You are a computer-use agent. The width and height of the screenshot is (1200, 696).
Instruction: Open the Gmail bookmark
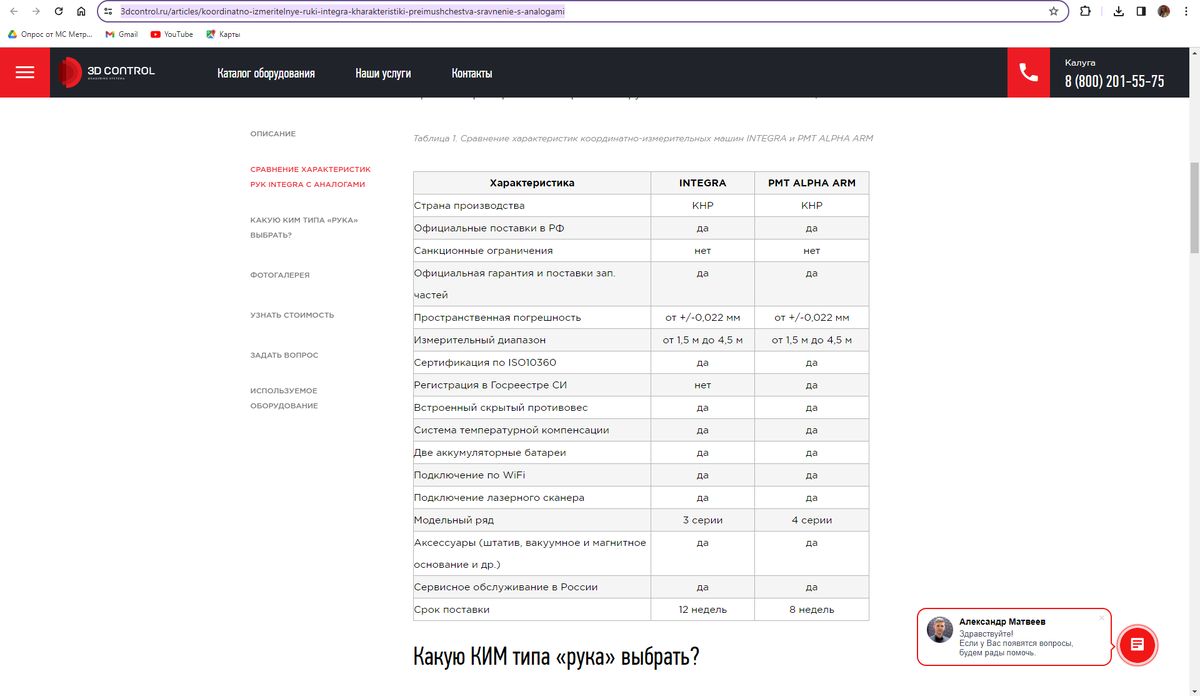[122, 34]
